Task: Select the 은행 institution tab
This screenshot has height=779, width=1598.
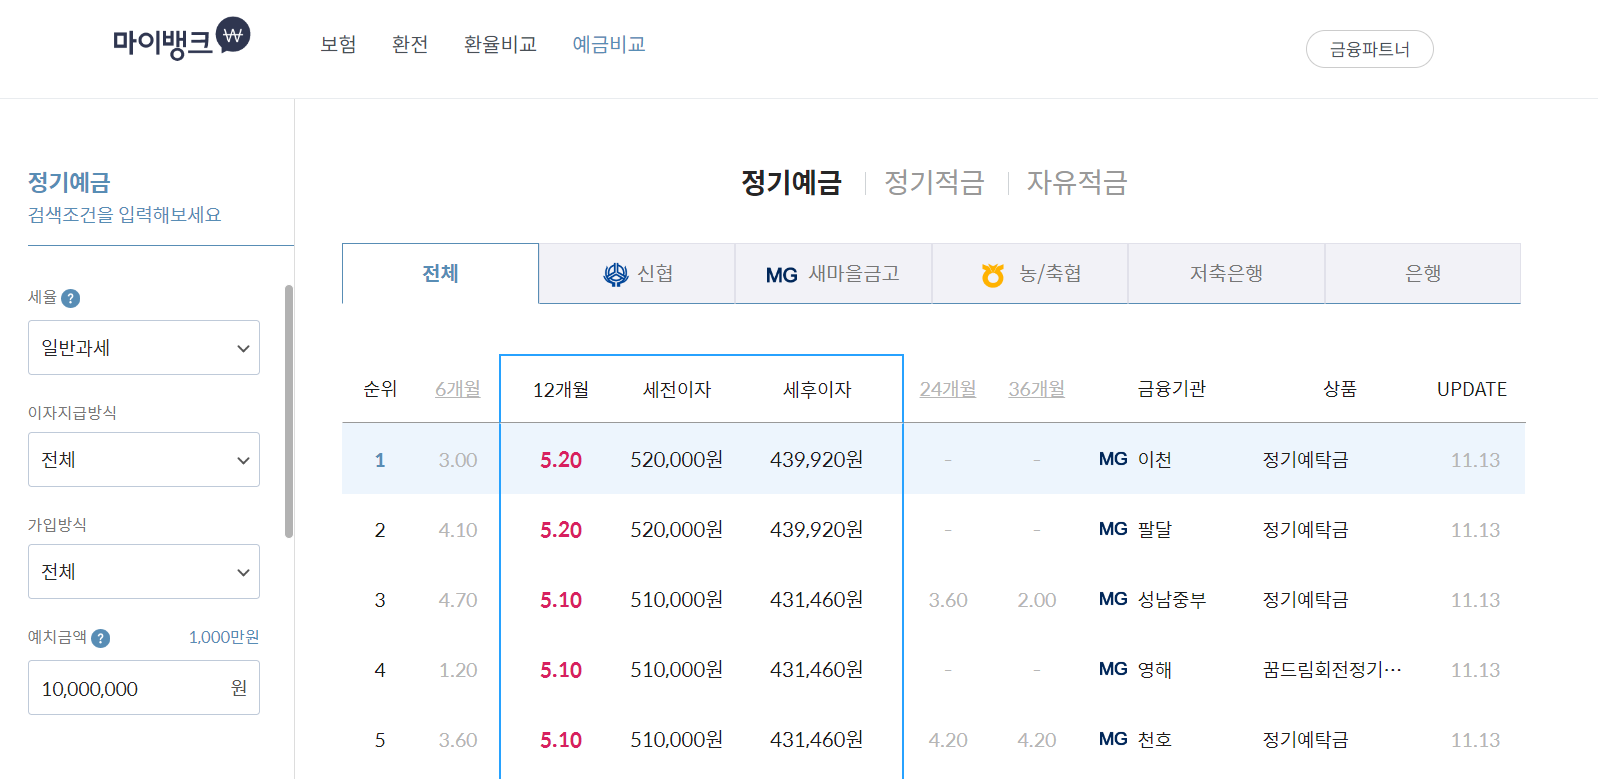Action: (1423, 273)
